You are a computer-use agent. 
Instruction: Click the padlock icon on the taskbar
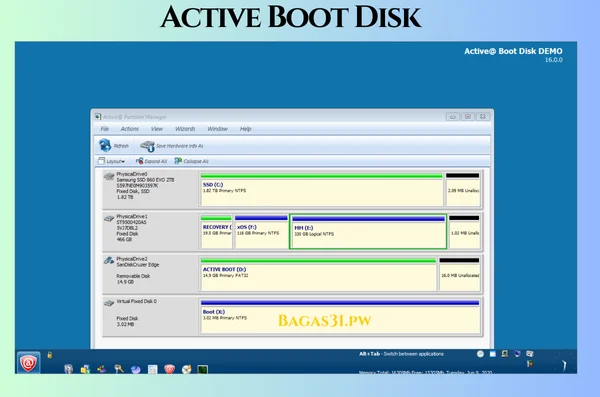pos(50,355)
